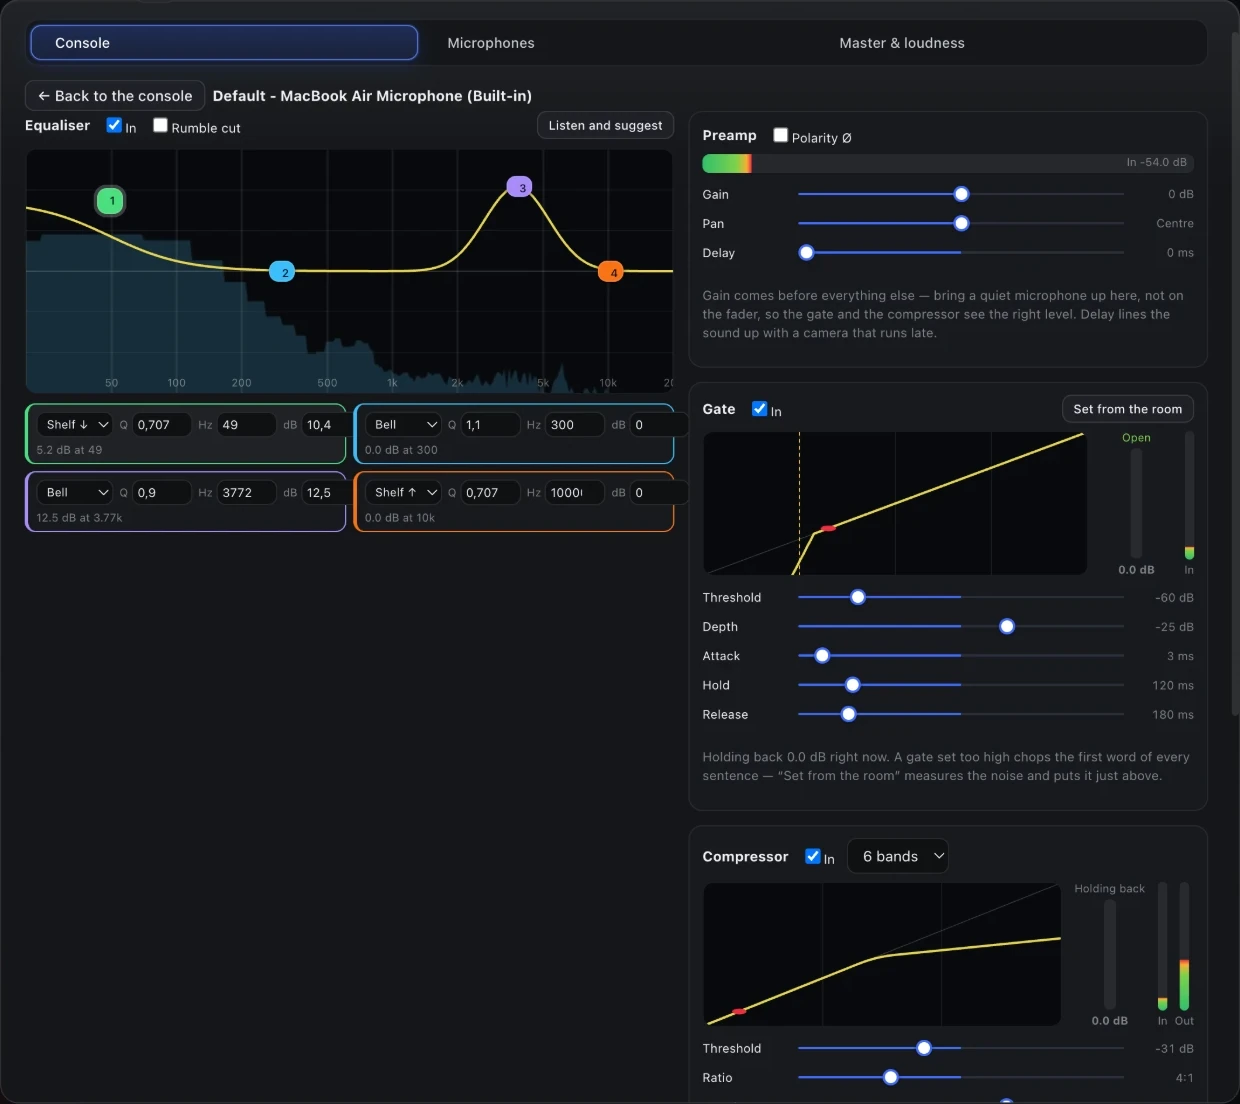The height and width of the screenshot is (1104, 1240).
Task: Enable Polarity inversion checkbox
Action: (781, 136)
